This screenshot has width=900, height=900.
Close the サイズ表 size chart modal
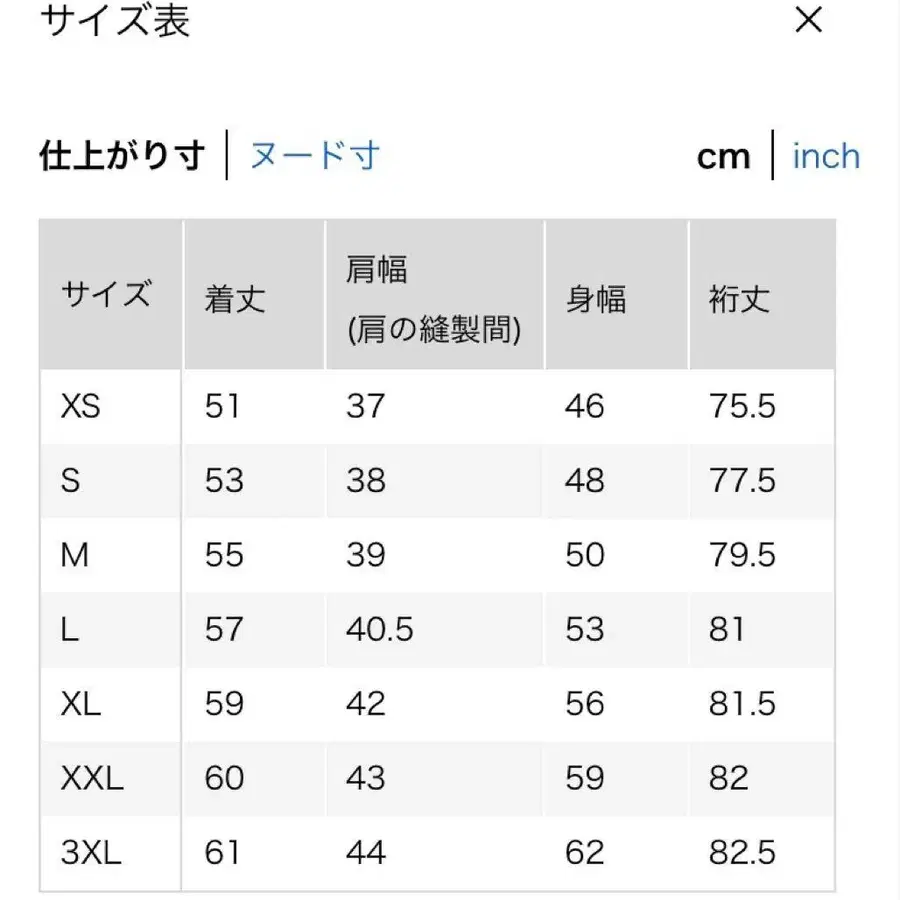click(x=808, y=21)
